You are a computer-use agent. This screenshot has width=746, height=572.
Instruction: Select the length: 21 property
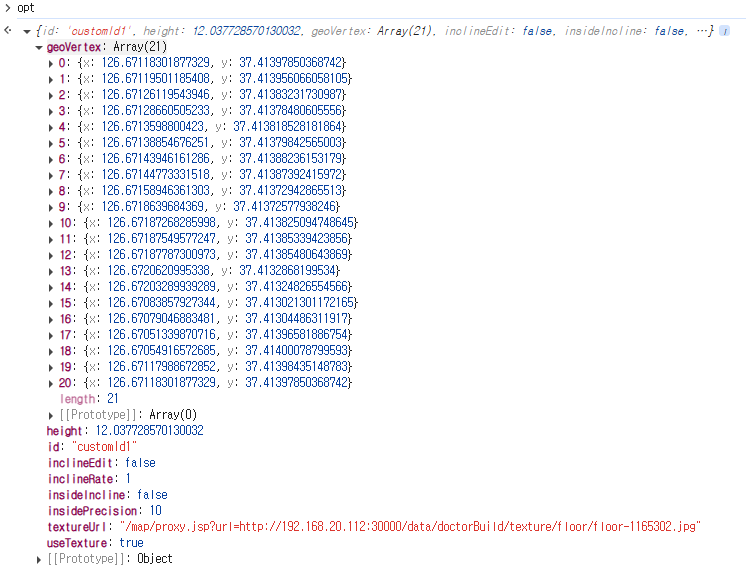coord(89,399)
